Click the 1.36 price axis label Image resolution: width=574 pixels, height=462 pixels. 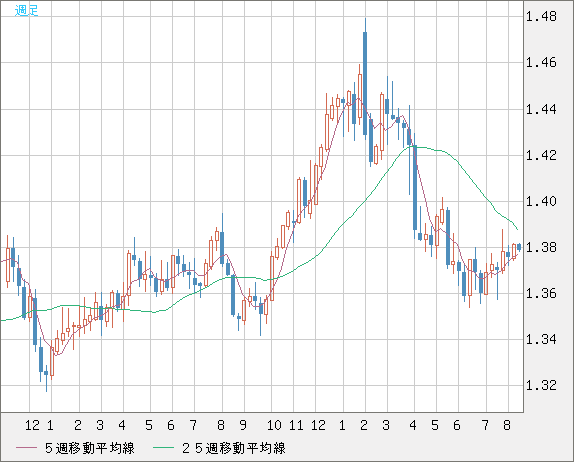tap(541, 293)
